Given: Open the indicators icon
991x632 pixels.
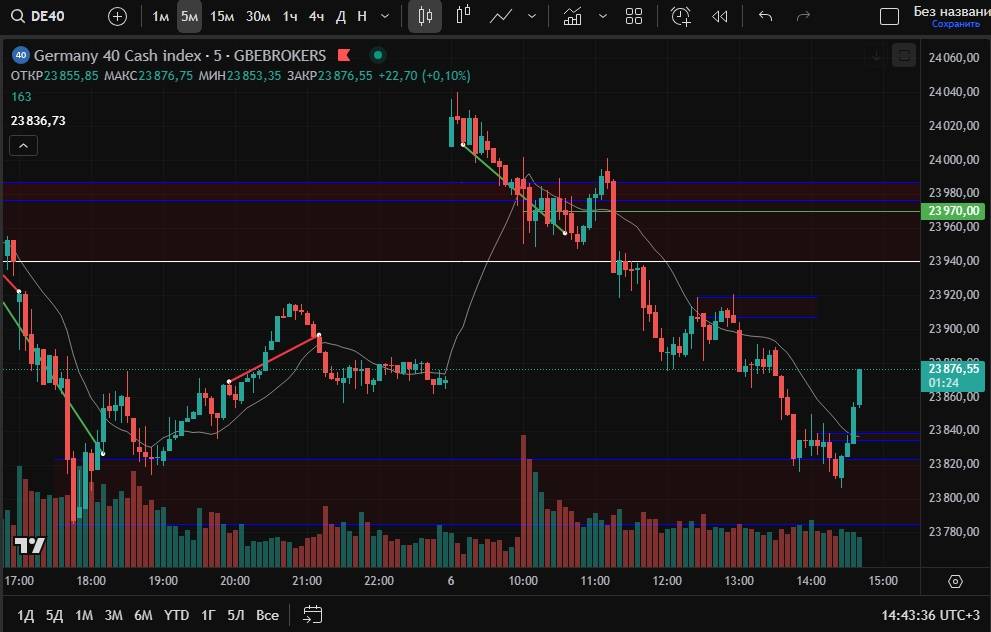Looking at the screenshot, I should (572, 16).
